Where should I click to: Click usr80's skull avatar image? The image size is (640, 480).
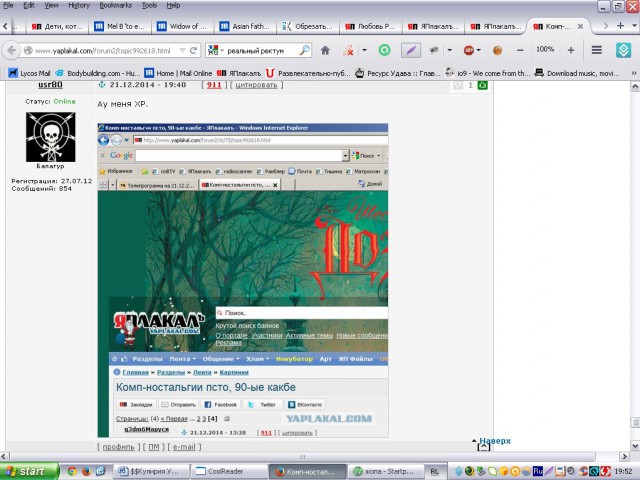(51, 137)
